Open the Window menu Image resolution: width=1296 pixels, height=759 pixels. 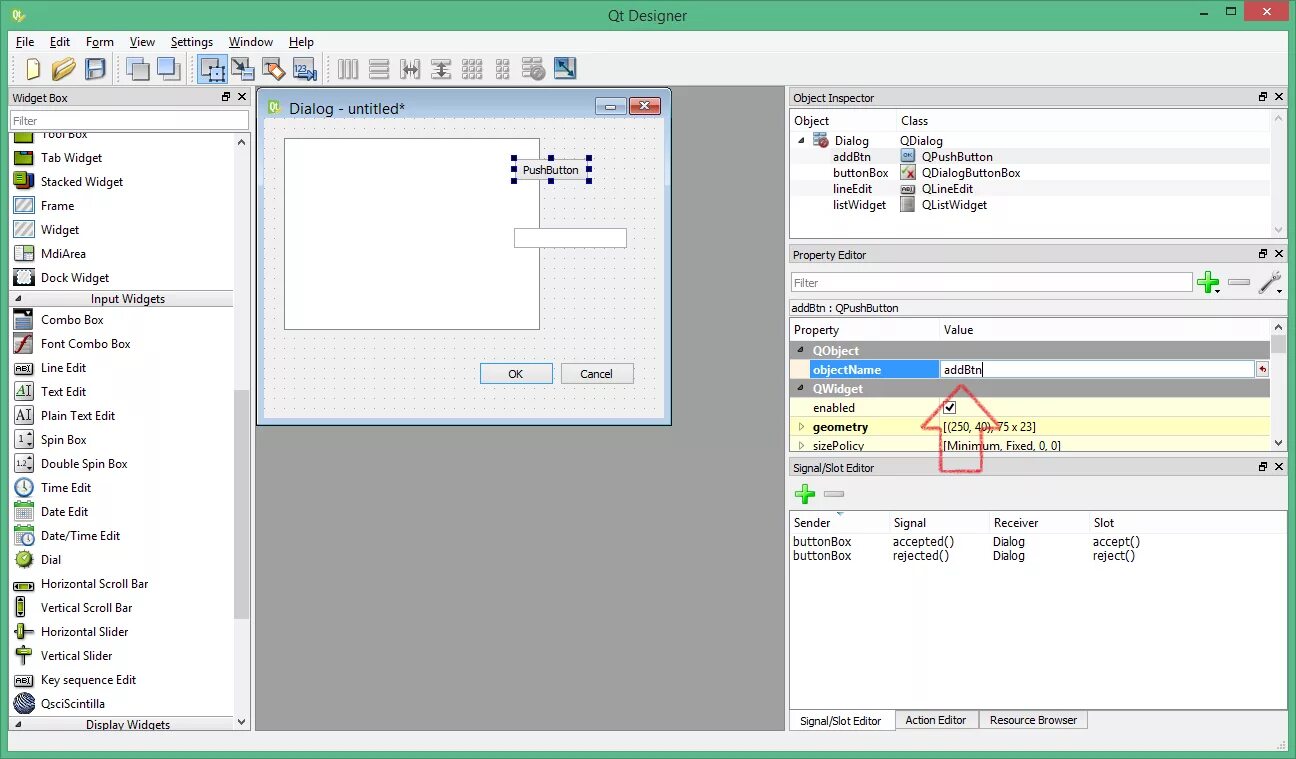pos(251,42)
